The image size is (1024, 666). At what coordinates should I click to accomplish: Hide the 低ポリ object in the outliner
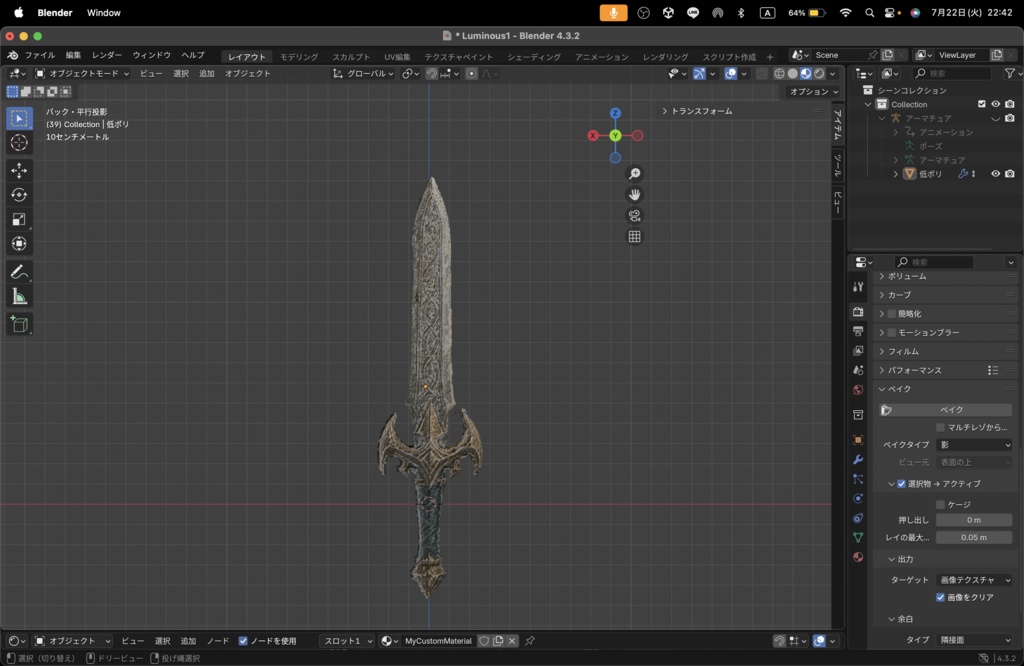tap(996, 173)
